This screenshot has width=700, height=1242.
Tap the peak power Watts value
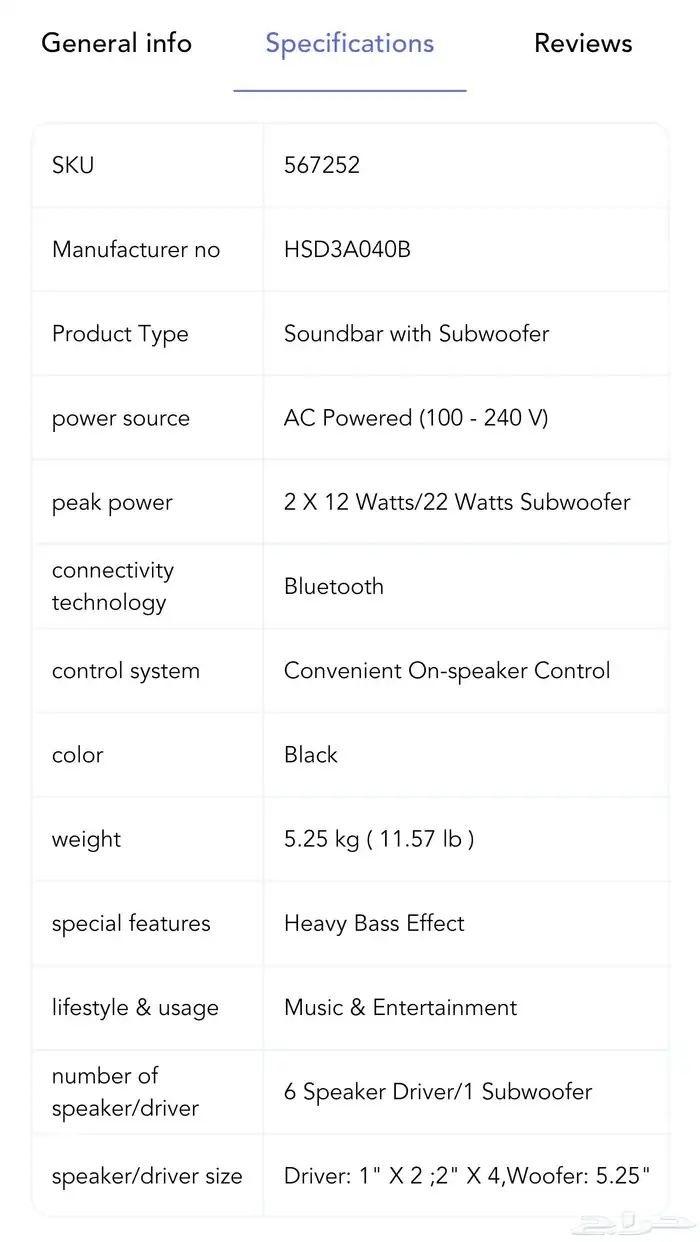coord(457,502)
